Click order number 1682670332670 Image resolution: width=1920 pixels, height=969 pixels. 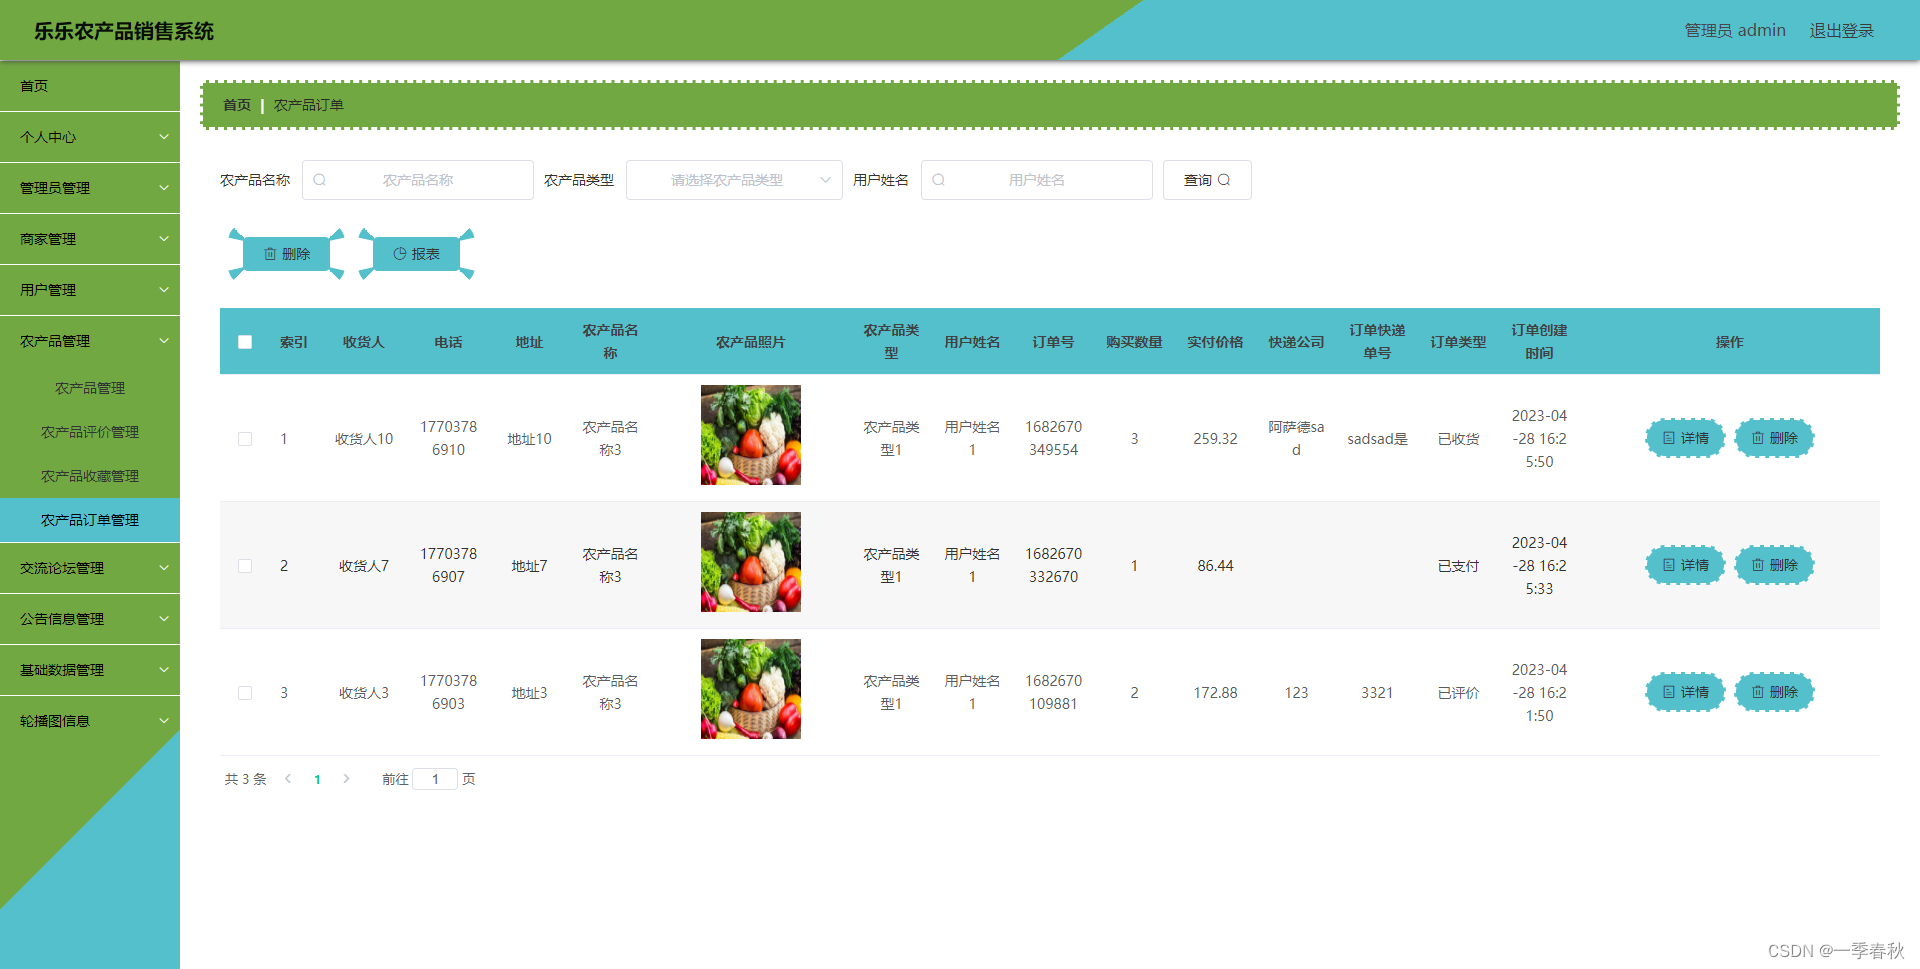tap(1053, 565)
